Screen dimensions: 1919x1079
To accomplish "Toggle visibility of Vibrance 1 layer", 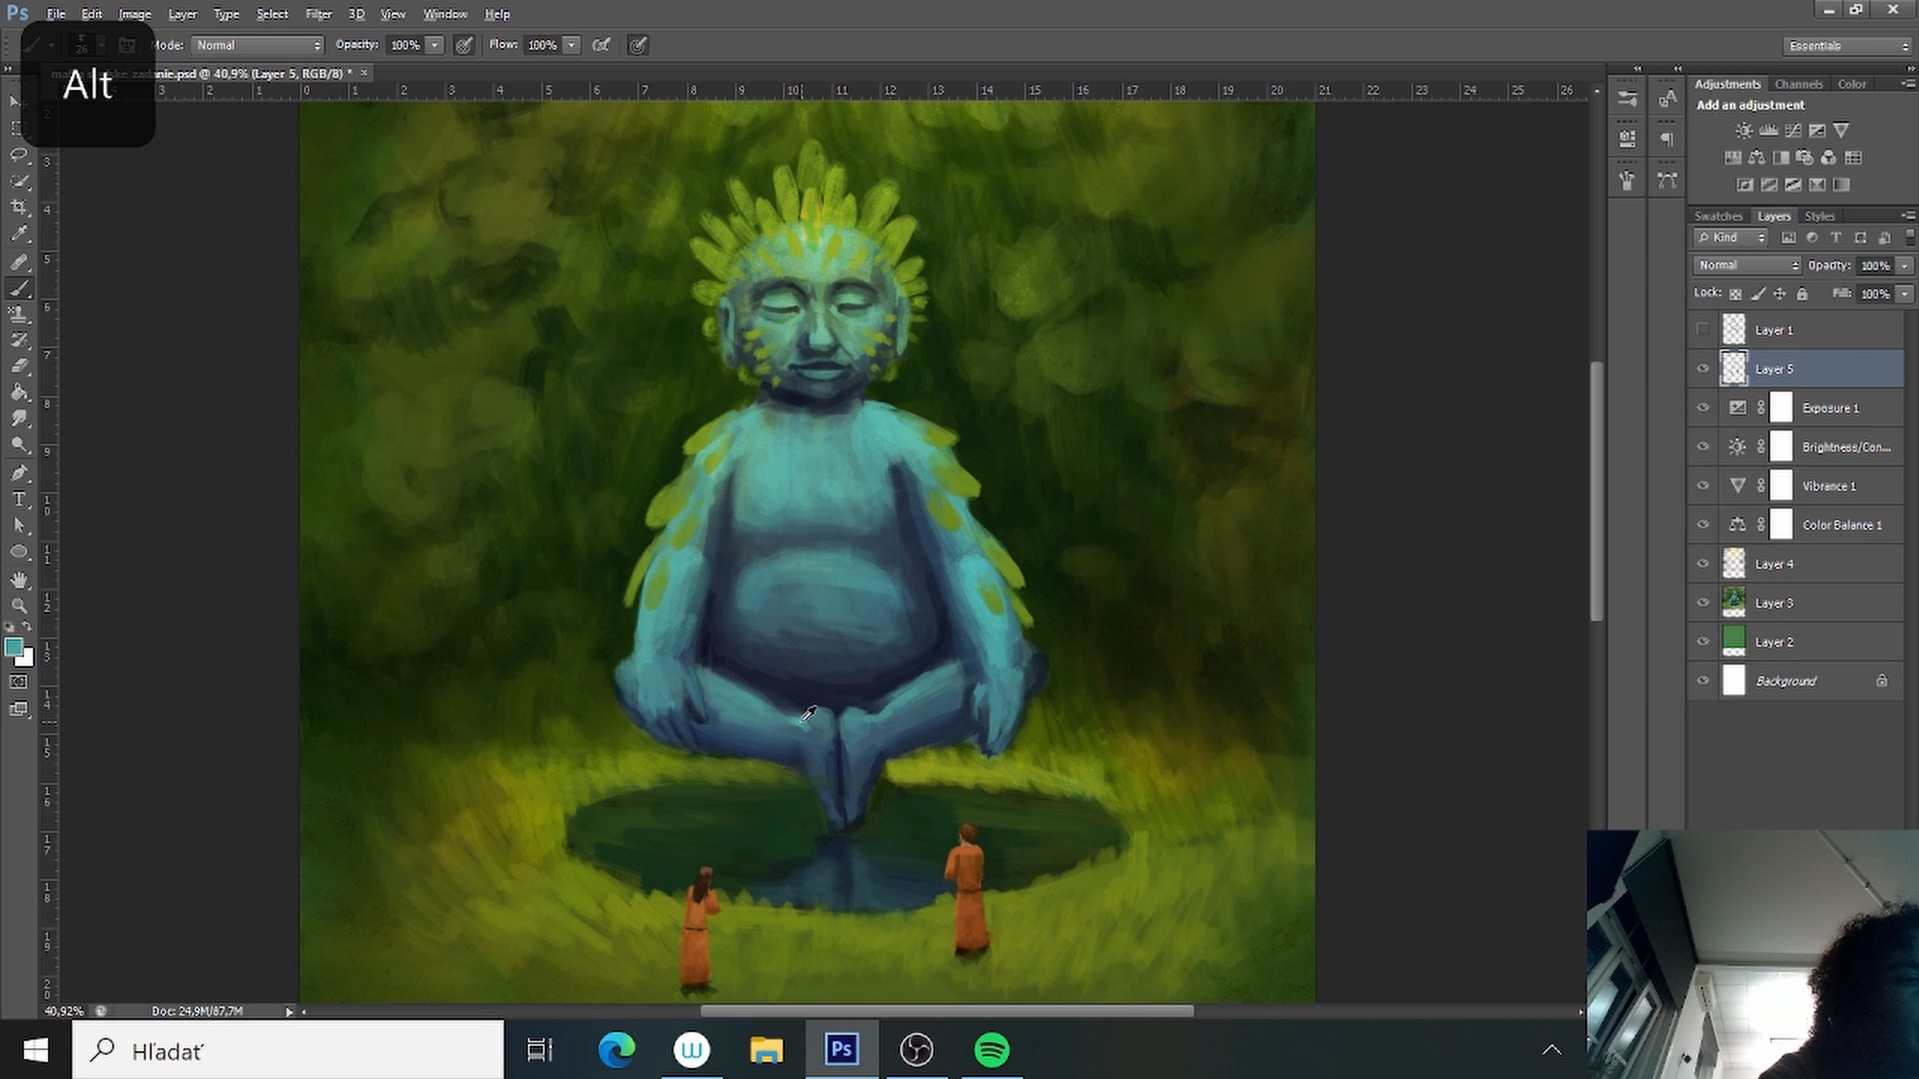I will [x=1703, y=486].
